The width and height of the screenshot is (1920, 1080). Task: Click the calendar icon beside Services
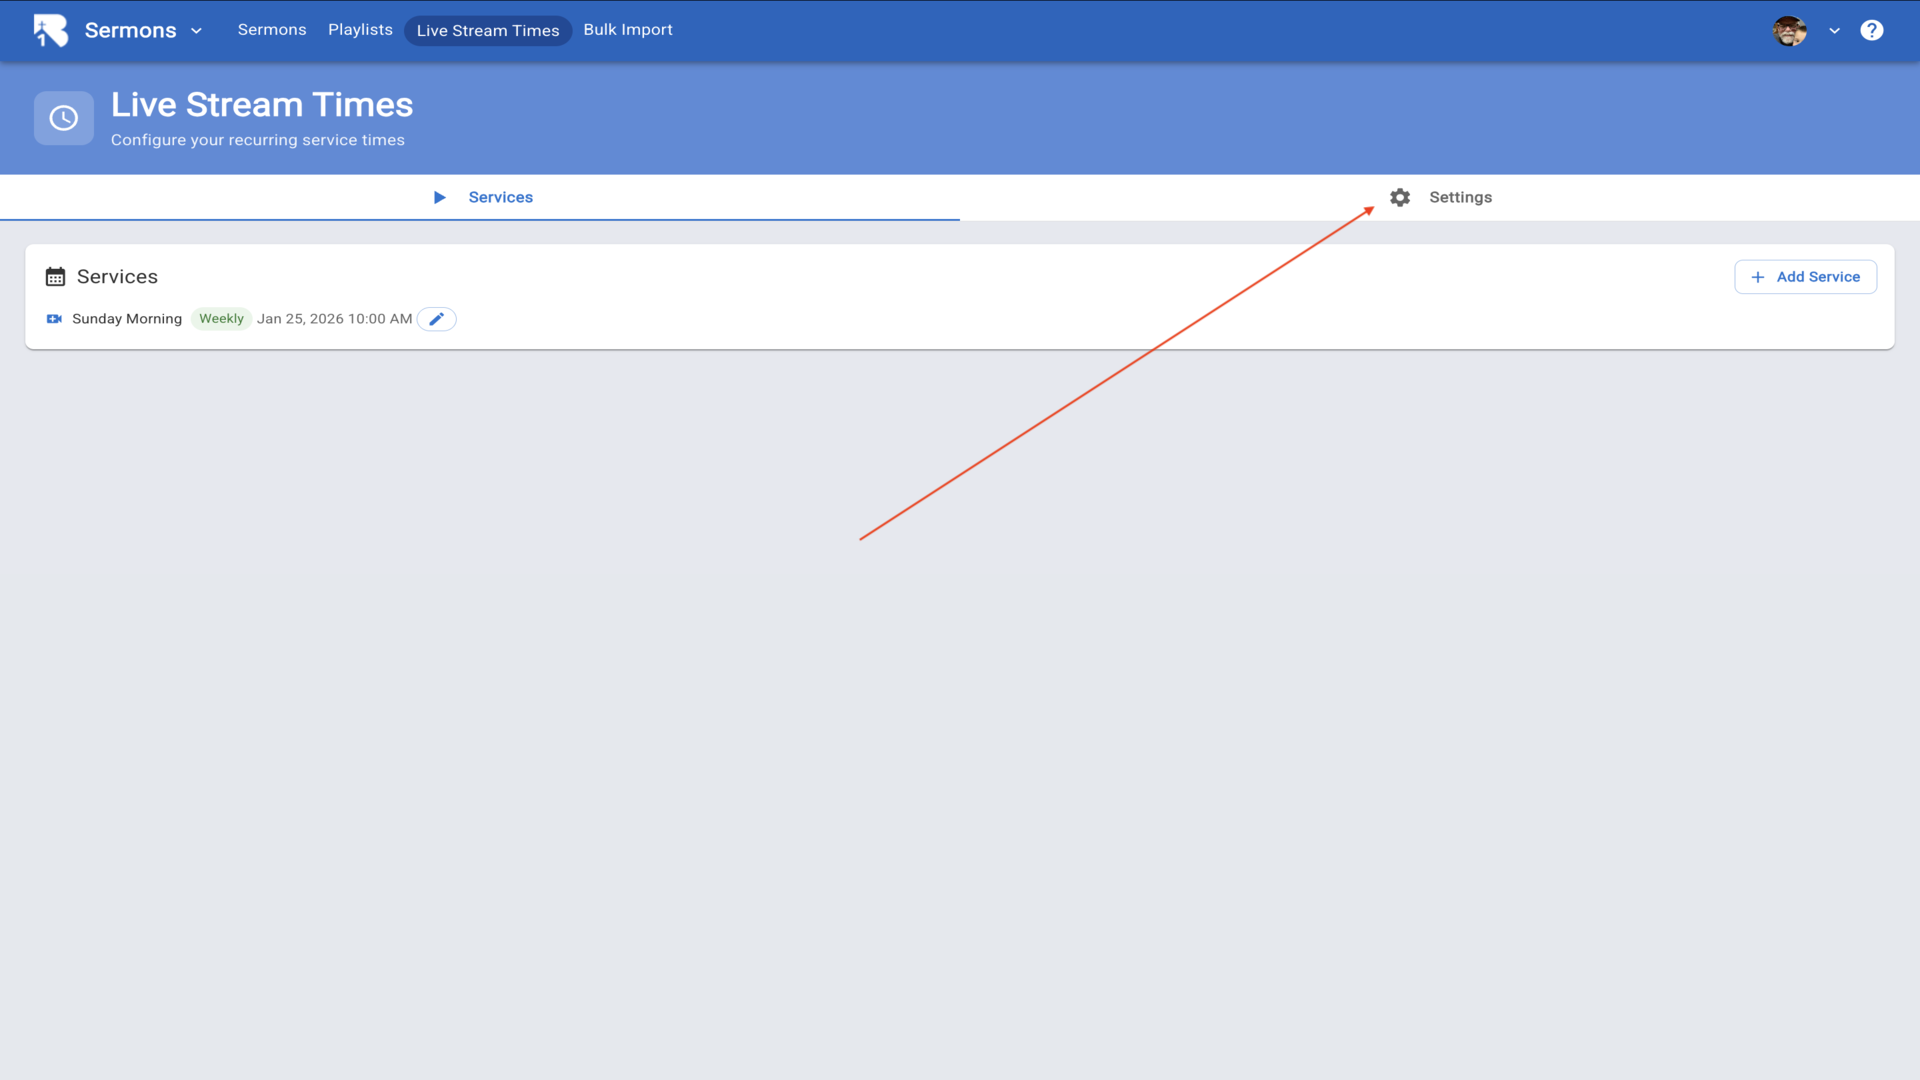55,277
